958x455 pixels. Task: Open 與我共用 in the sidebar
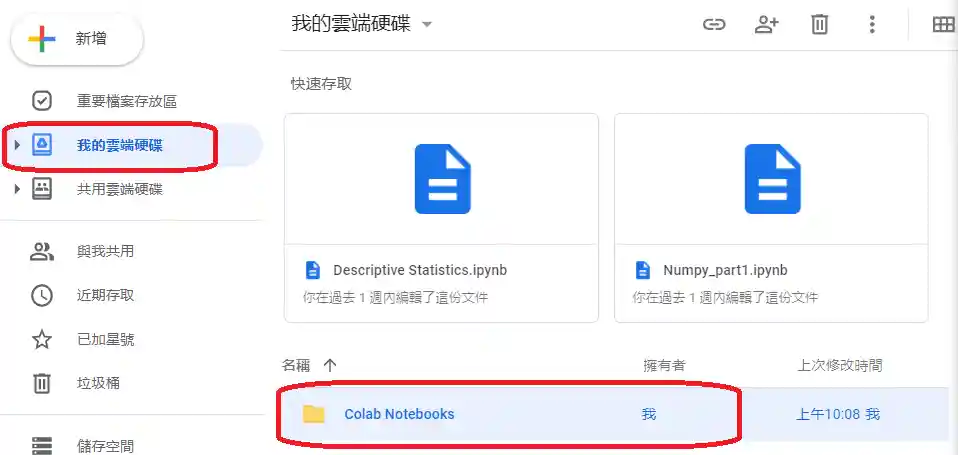[x=105, y=251]
